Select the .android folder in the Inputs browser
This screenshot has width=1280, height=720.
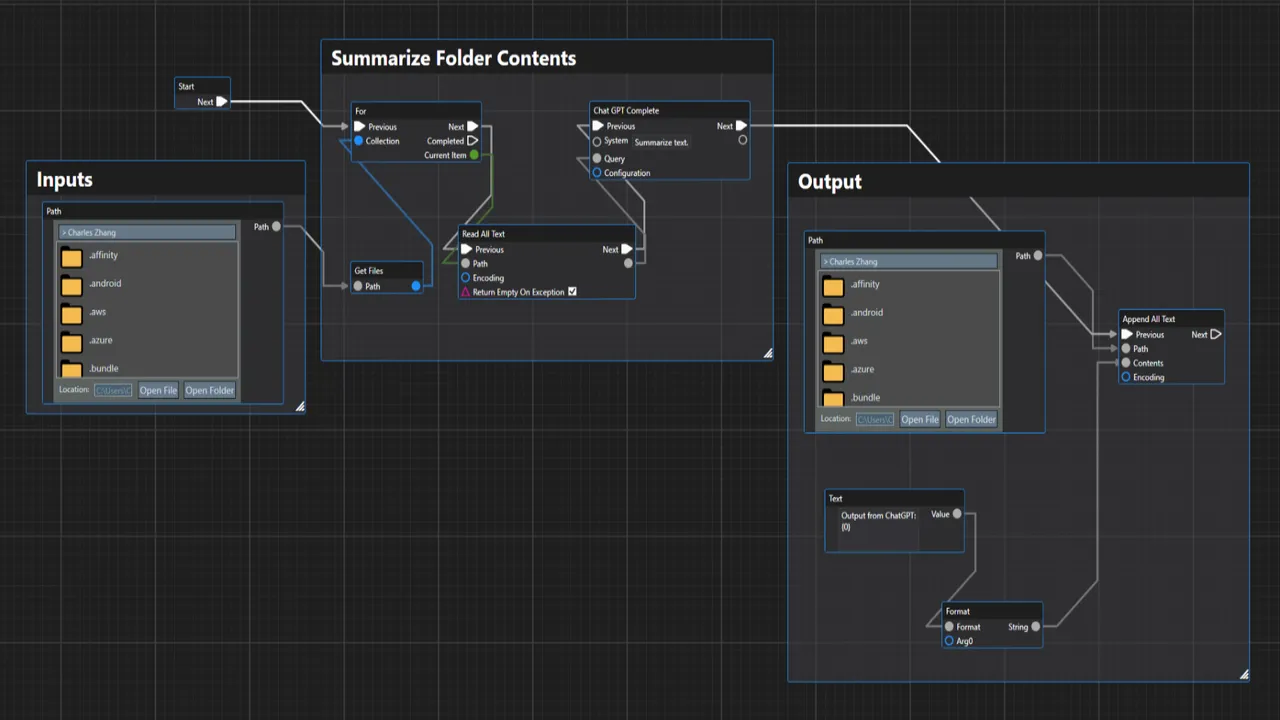(x=148, y=284)
